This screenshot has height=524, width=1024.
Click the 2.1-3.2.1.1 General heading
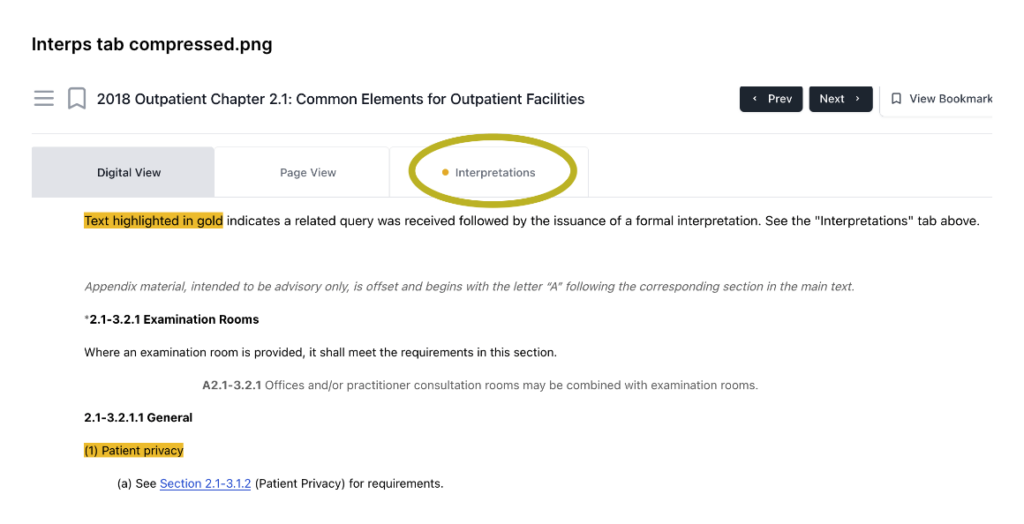click(x=138, y=418)
